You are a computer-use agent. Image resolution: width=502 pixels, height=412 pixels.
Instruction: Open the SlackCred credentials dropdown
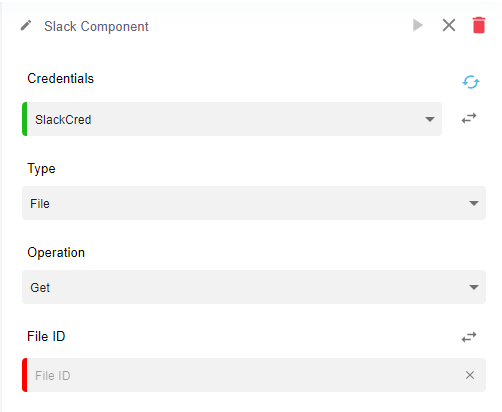click(x=232, y=119)
